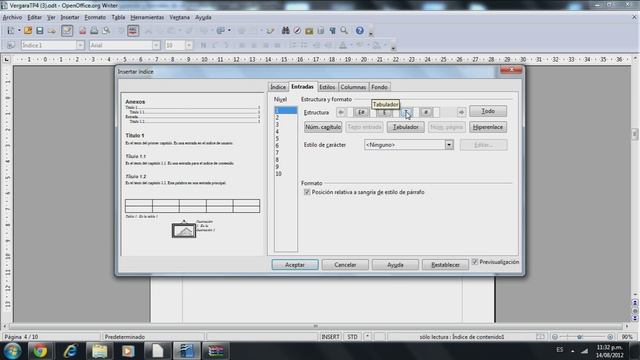Toggle STD selection mode in status bar

(x=352, y=337)
